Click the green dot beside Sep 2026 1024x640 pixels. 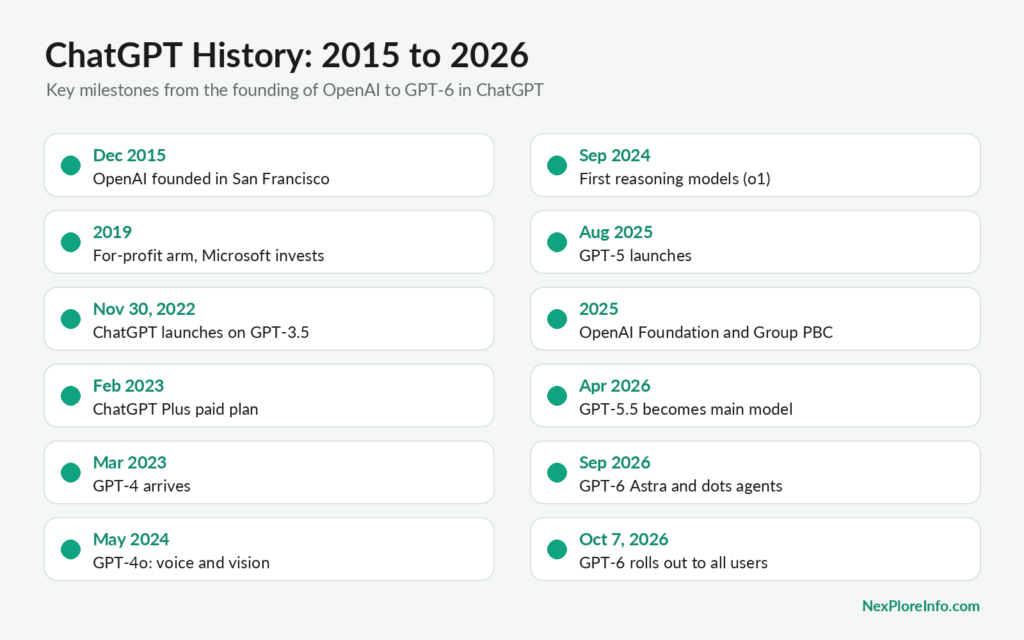point(557,472)
